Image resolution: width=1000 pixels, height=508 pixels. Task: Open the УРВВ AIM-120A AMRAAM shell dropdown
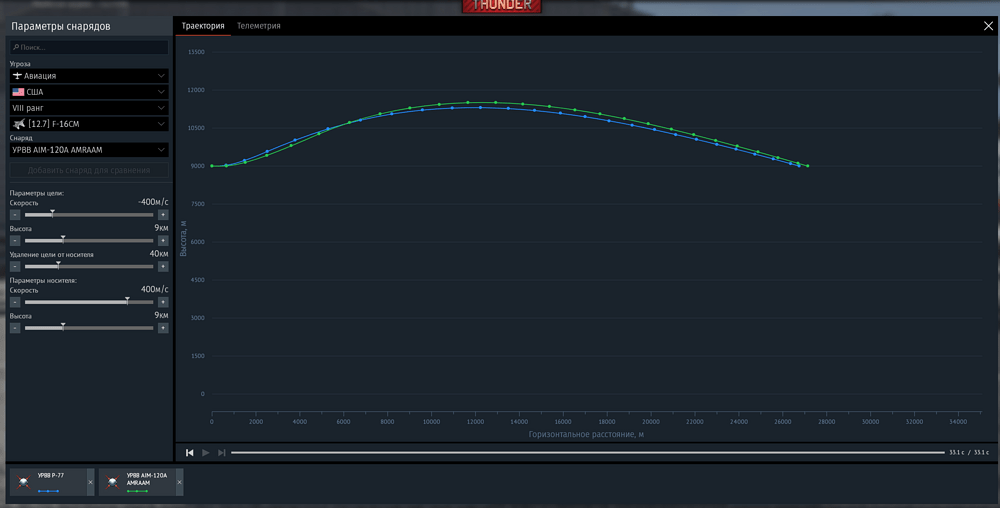coord(89,150)
